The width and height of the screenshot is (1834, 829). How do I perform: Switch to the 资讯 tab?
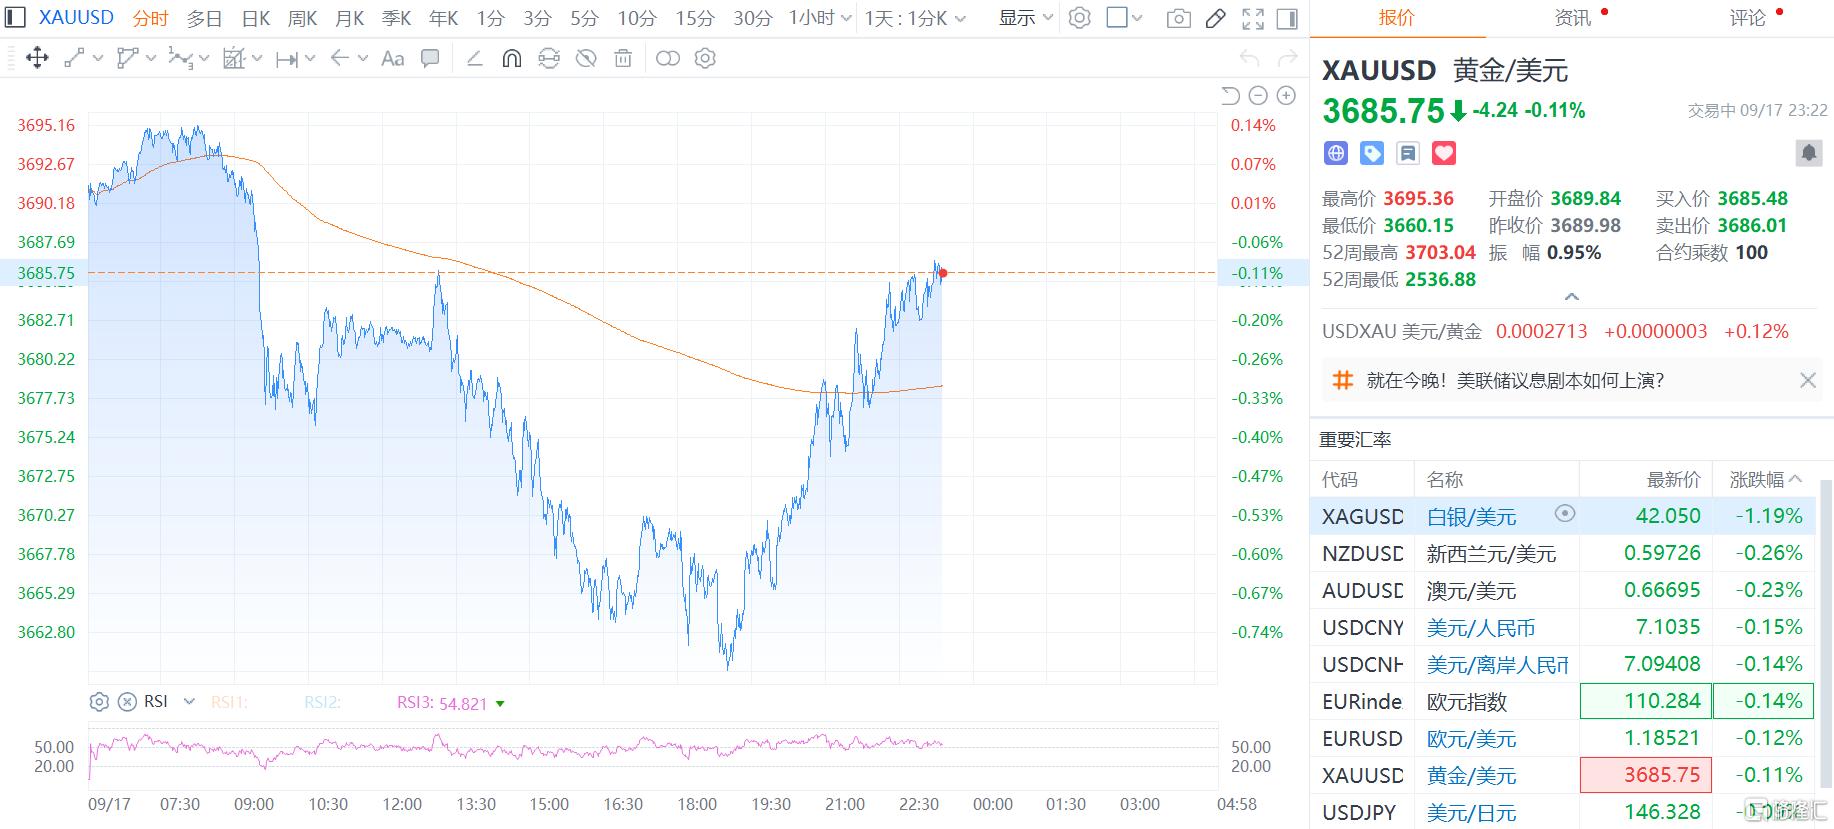point(1573,18)
